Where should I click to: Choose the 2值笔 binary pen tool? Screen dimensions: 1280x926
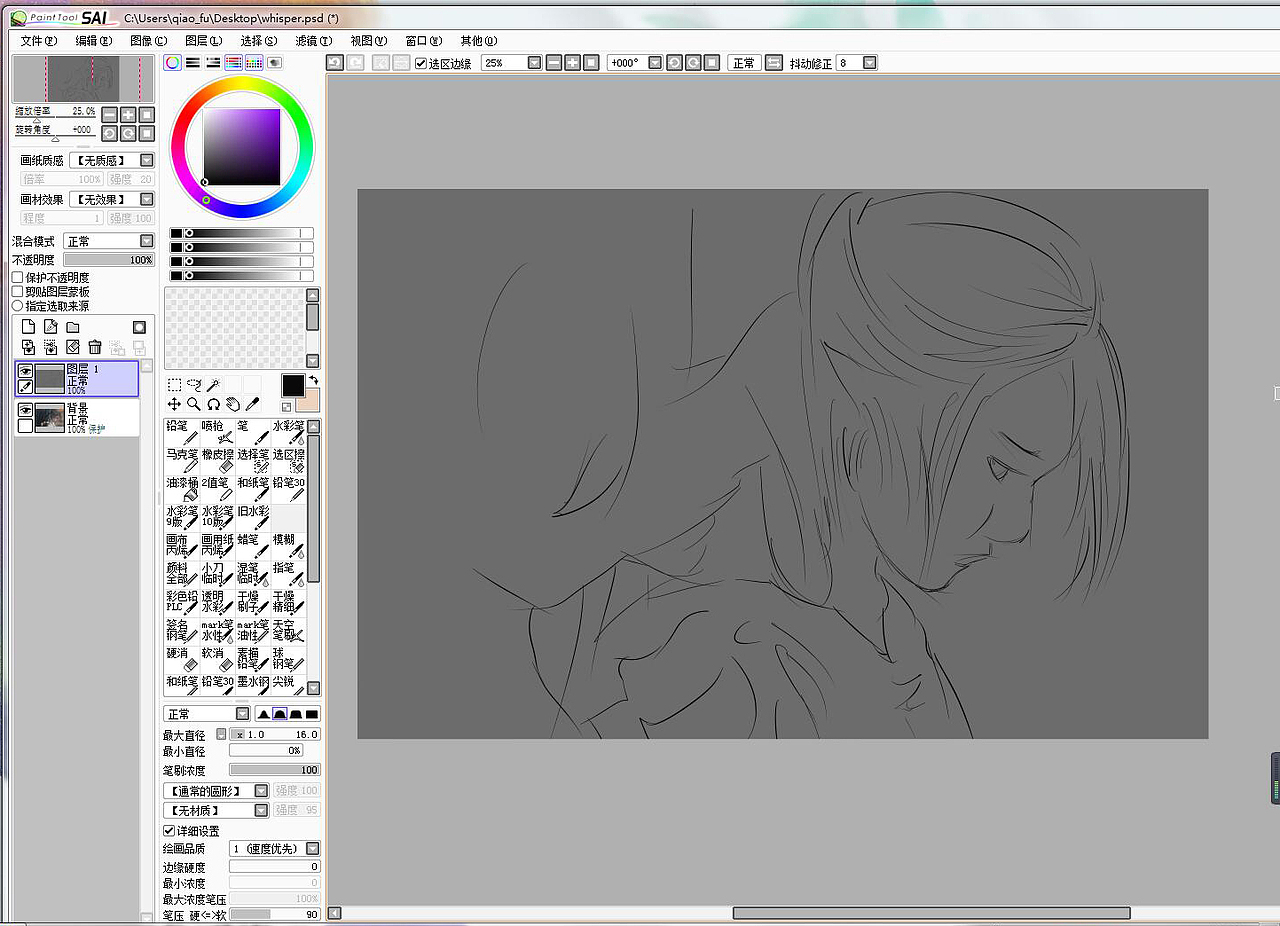point(217,488)
